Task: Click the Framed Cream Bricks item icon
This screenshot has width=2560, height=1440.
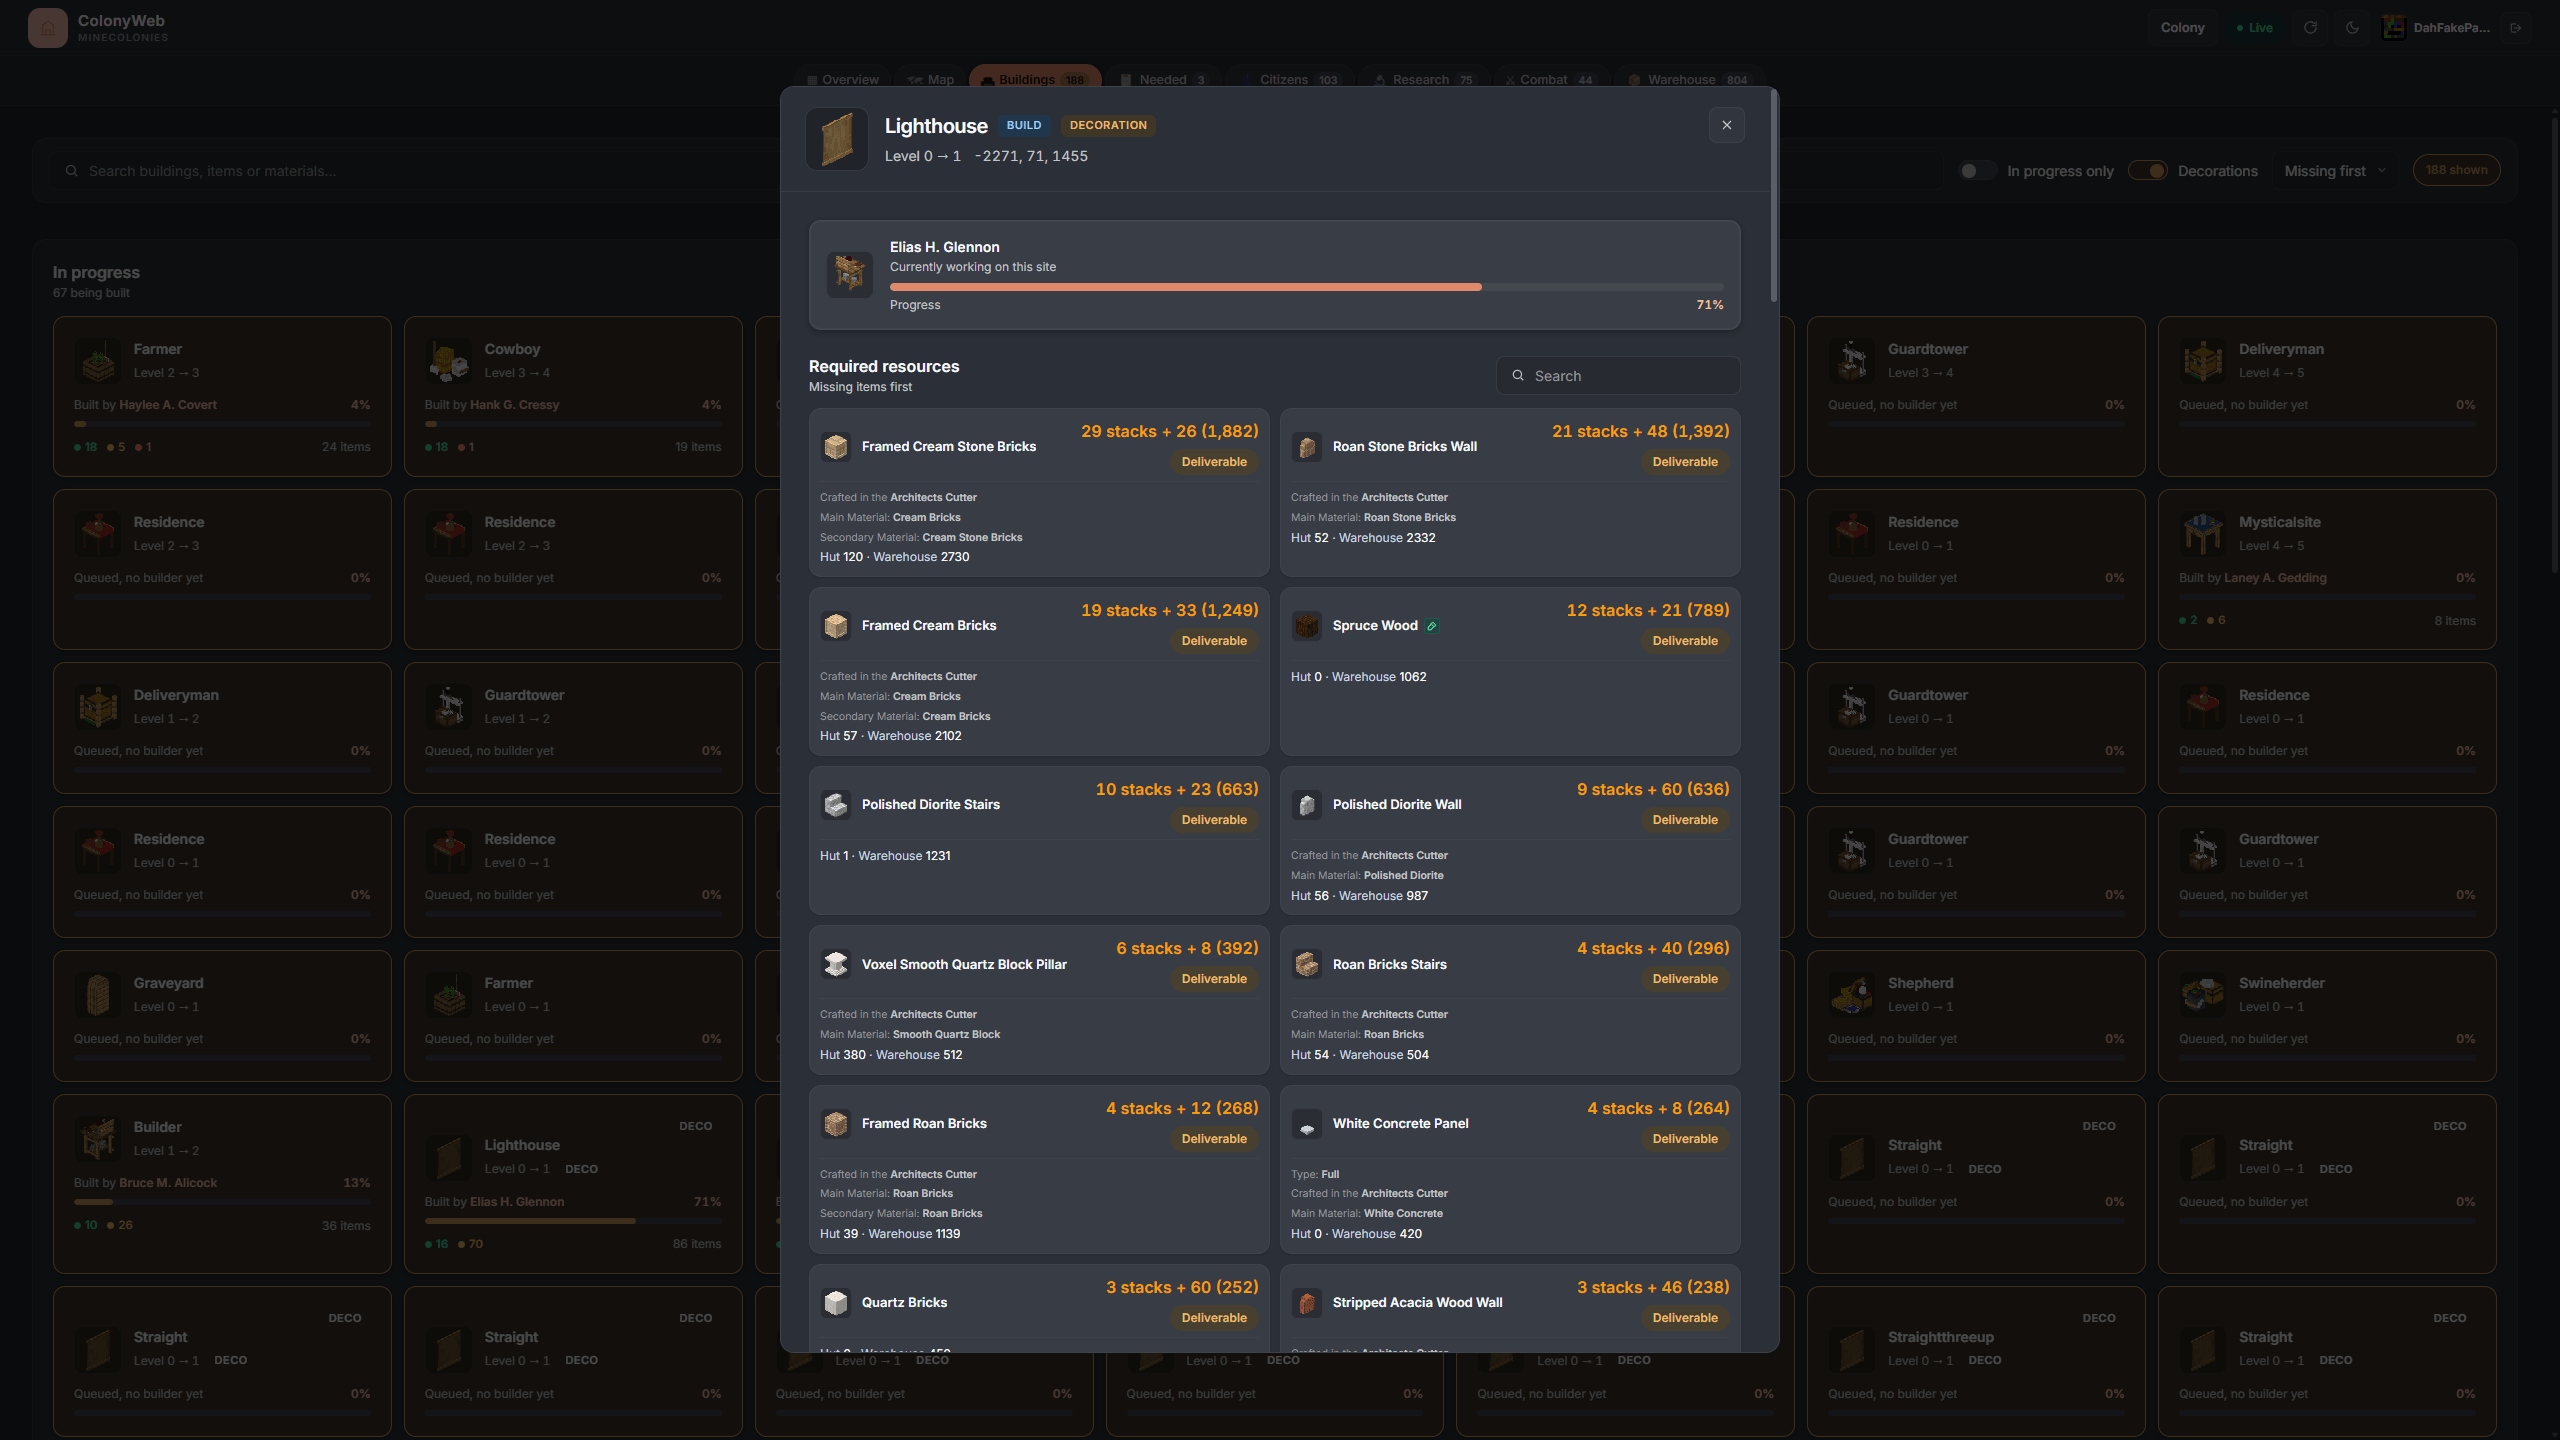Action: pyautogui.click(x=836, y=625)
